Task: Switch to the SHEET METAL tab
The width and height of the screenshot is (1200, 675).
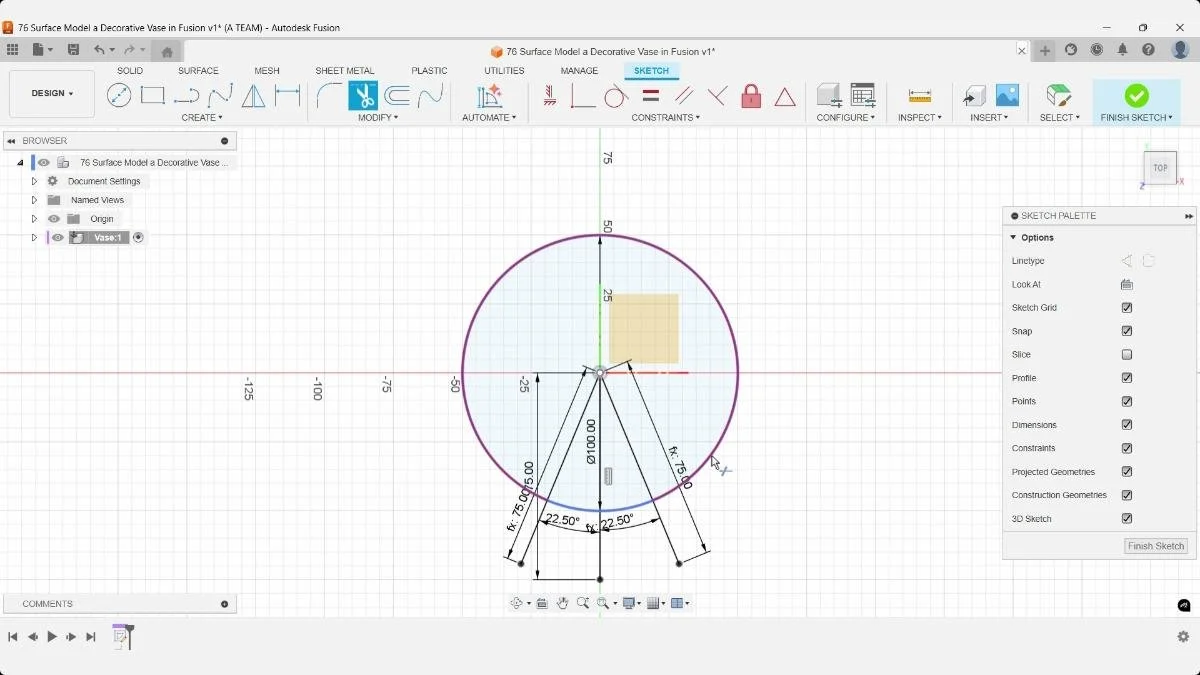Action: 345,71
